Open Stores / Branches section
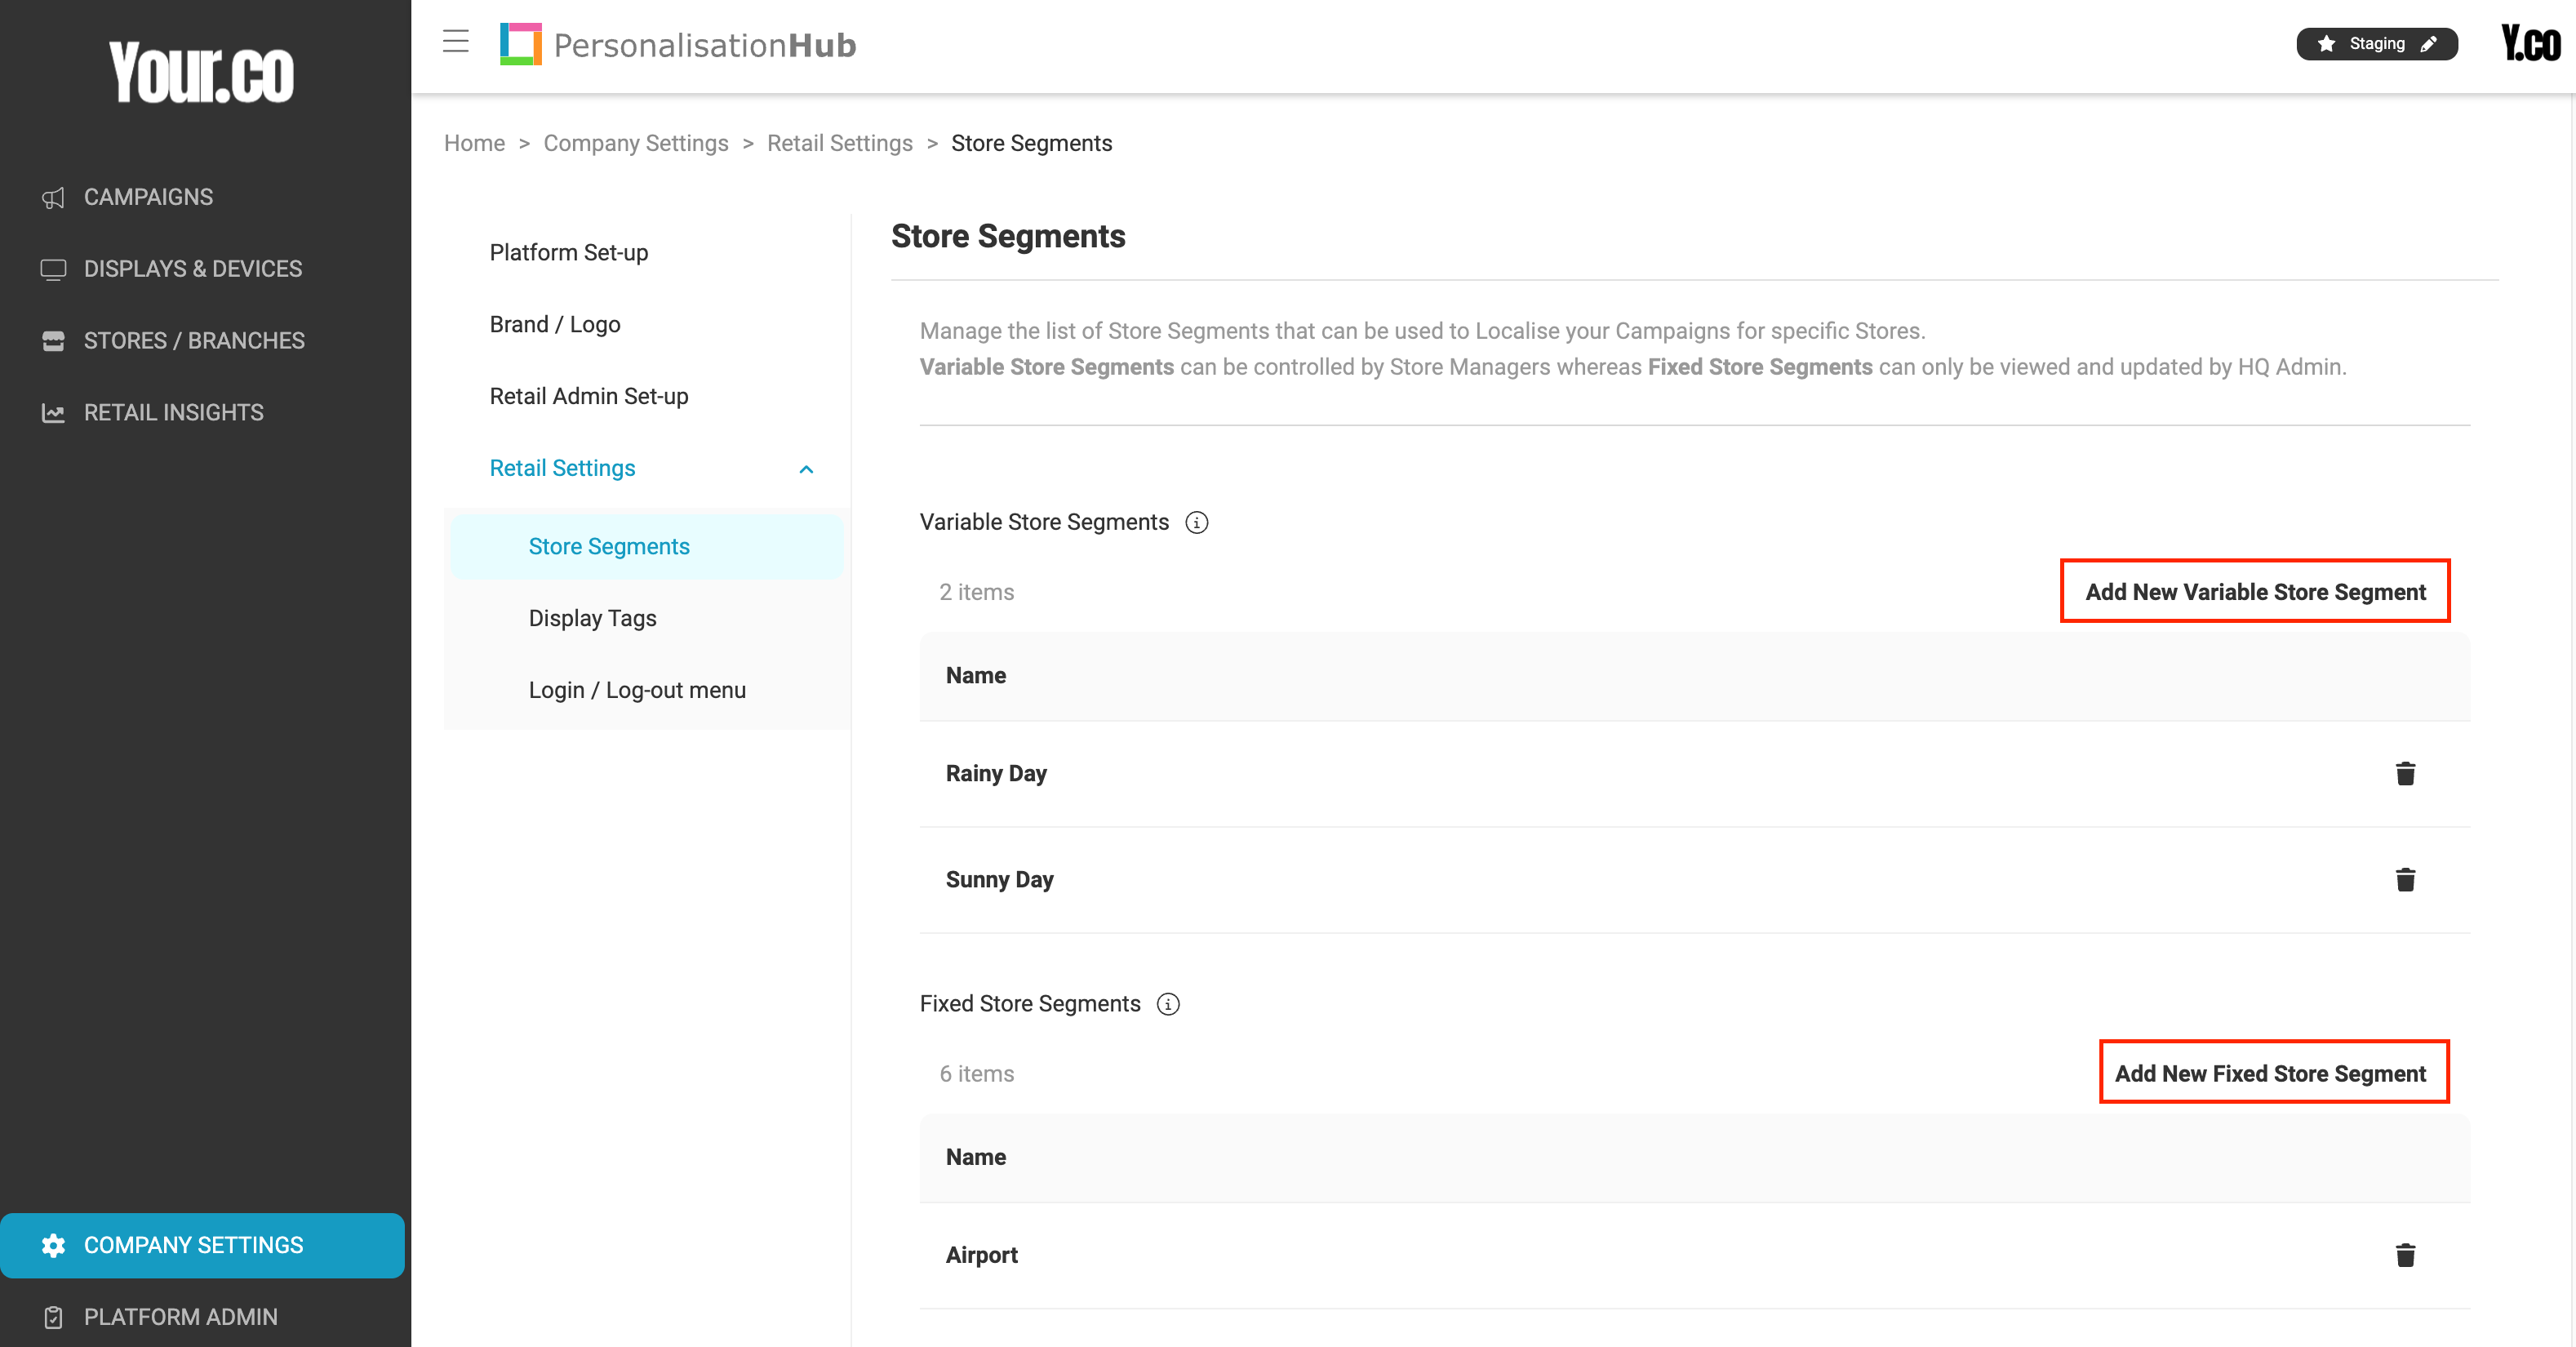Image resolution: width=2576 pixels, height=1347 pixels. click(194, 341)
